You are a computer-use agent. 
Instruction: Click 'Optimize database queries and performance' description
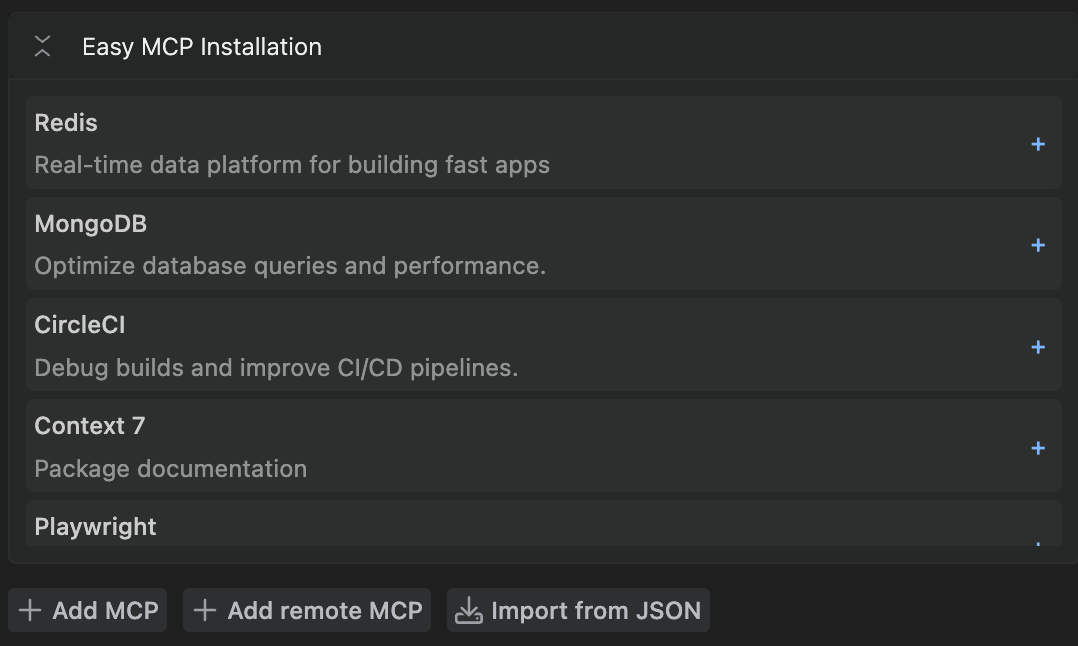(x=290, y=266)
